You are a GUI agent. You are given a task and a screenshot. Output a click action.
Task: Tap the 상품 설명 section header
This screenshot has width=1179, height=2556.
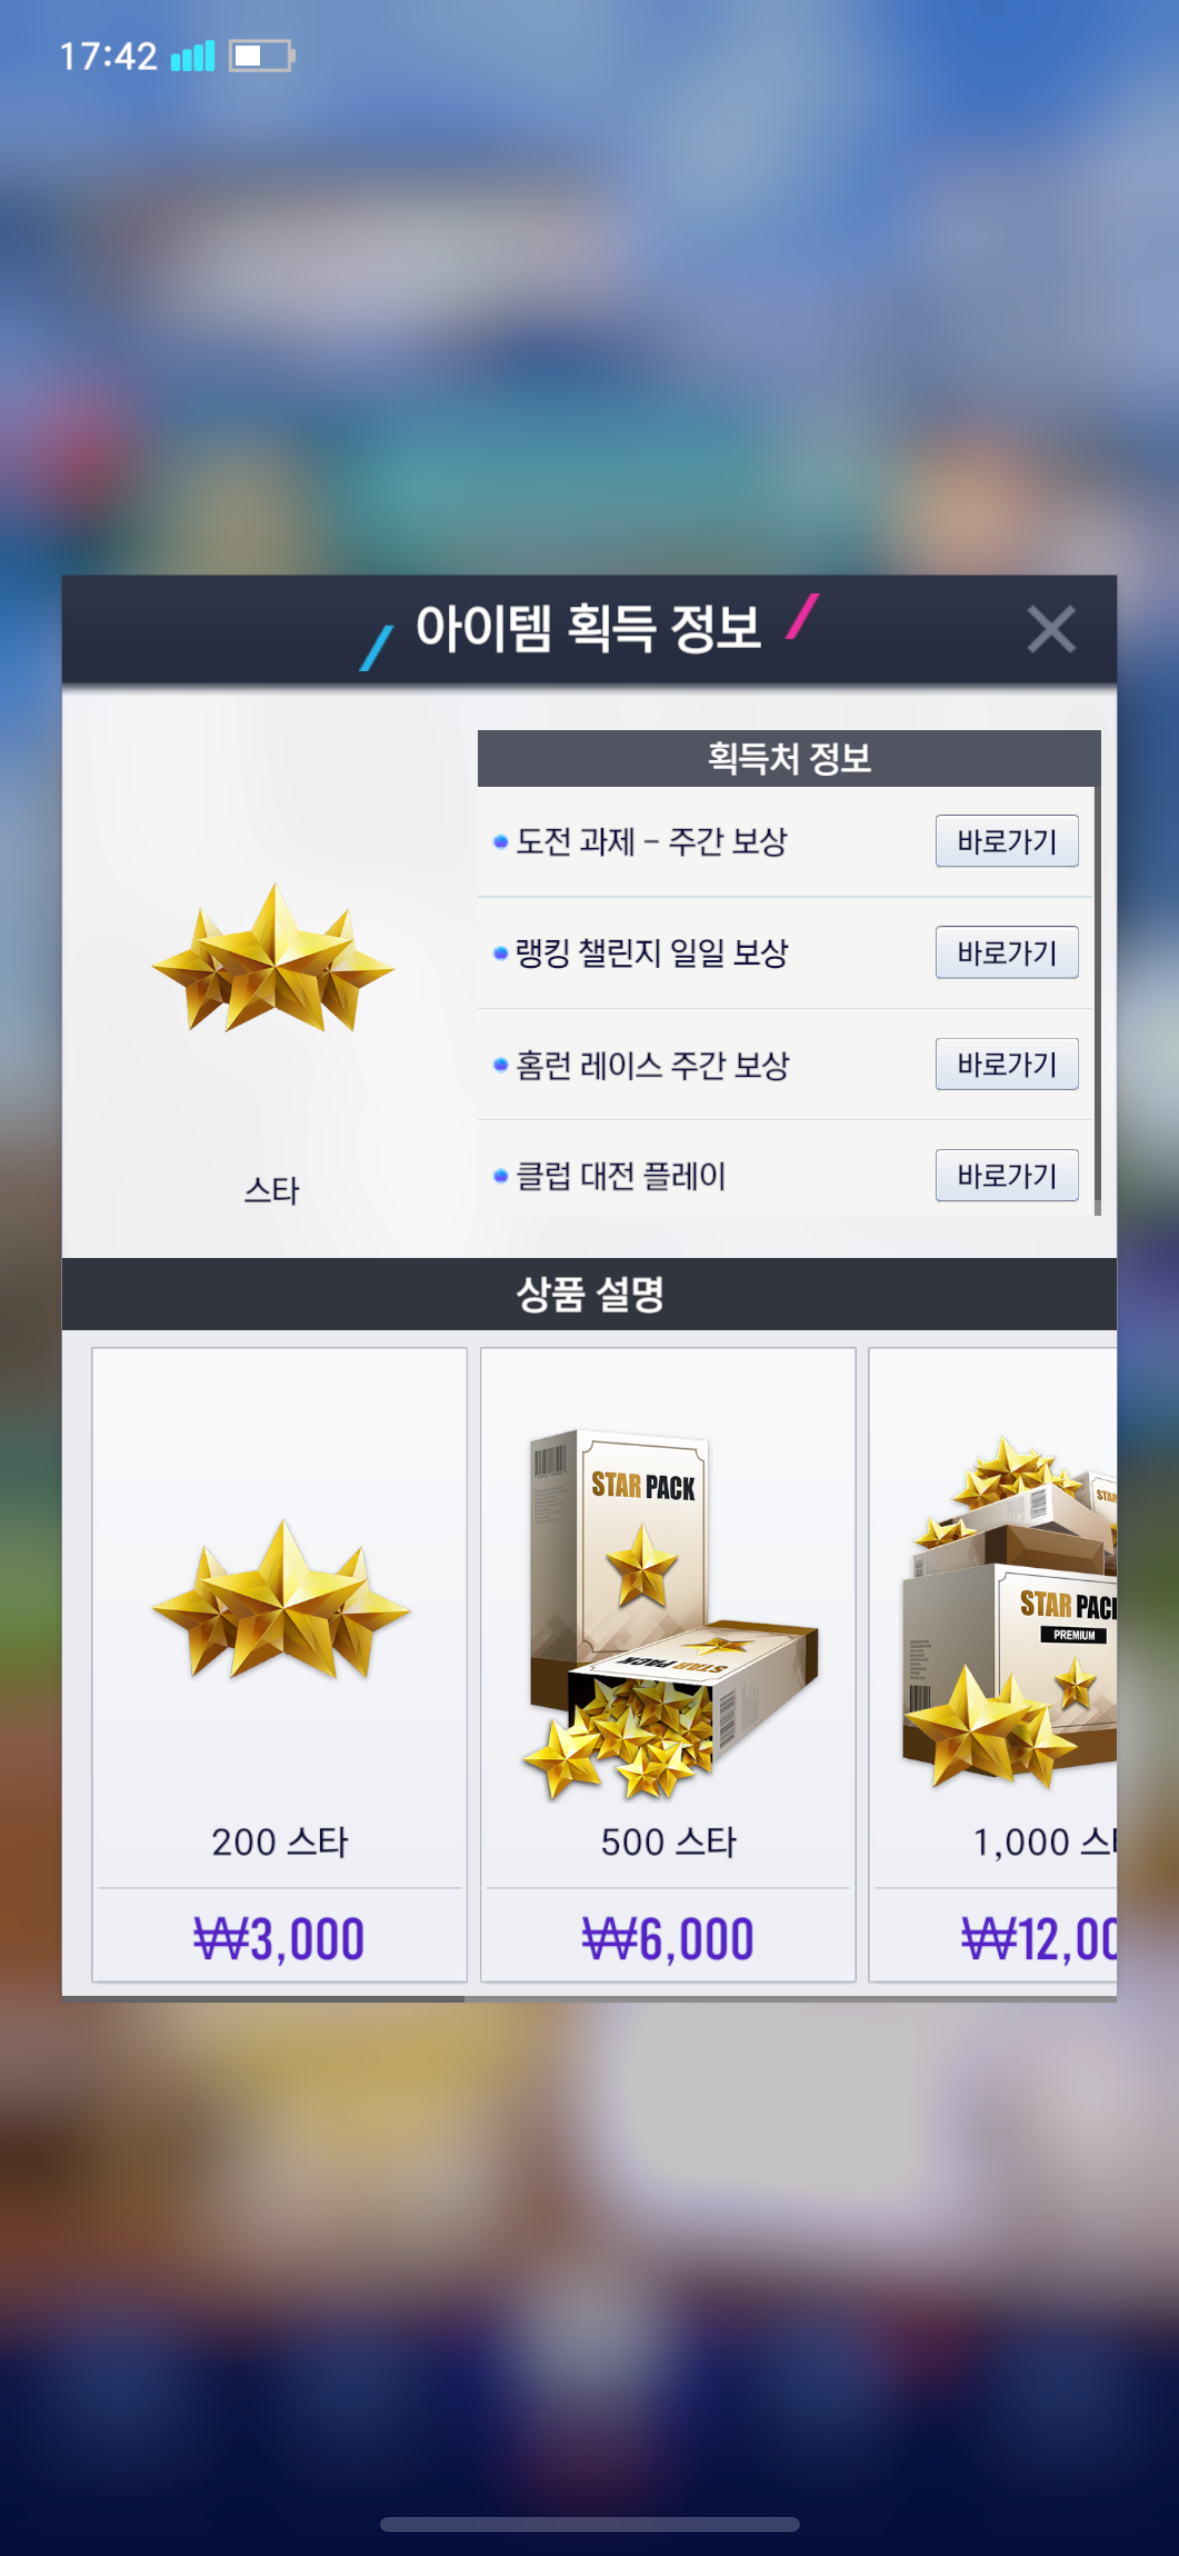[589, 1294]
